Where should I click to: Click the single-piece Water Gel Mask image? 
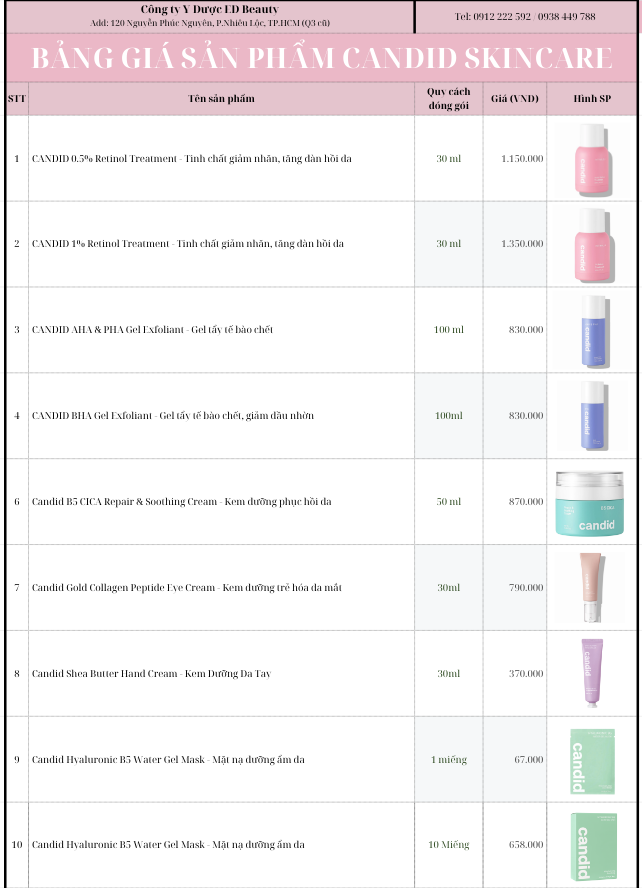coord(593,761)
